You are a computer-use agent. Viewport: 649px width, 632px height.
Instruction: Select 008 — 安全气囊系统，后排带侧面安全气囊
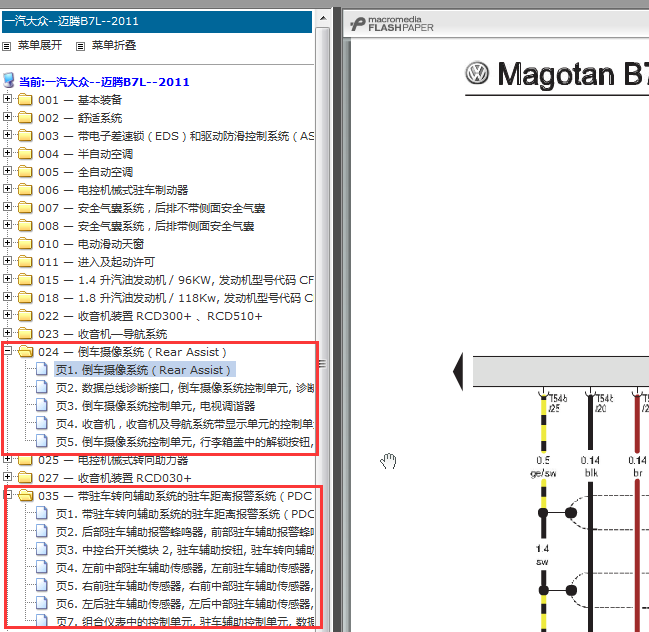146,226
